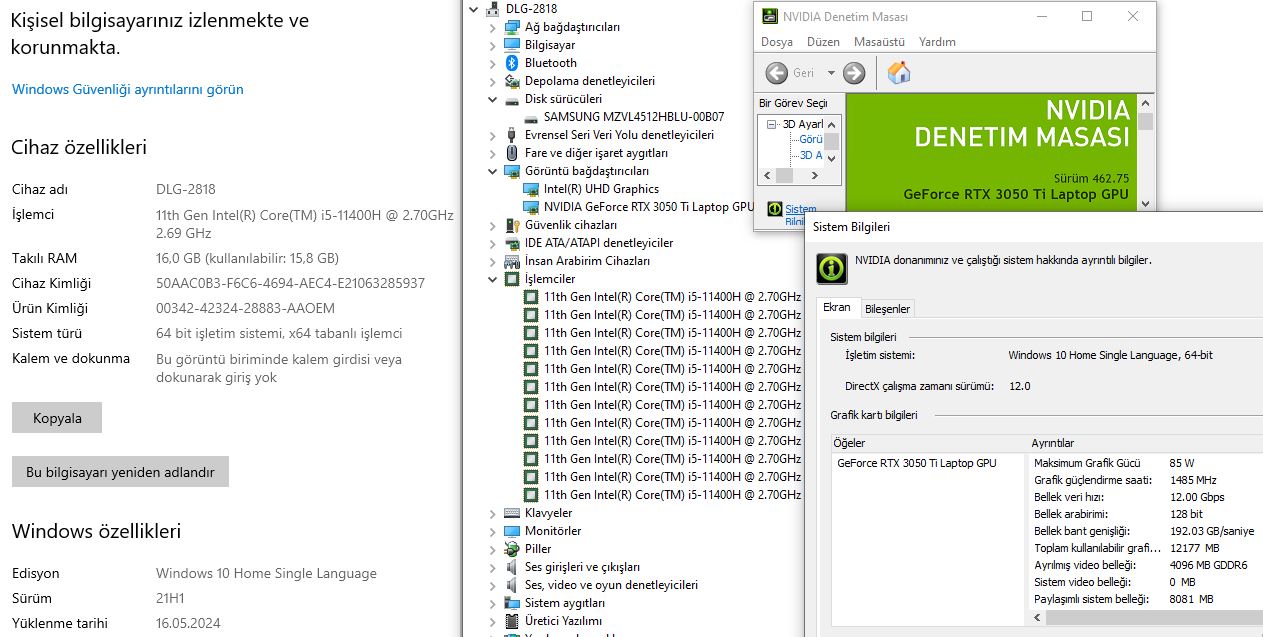Collapse the İşlemciler node

click(x=492, y=279)
